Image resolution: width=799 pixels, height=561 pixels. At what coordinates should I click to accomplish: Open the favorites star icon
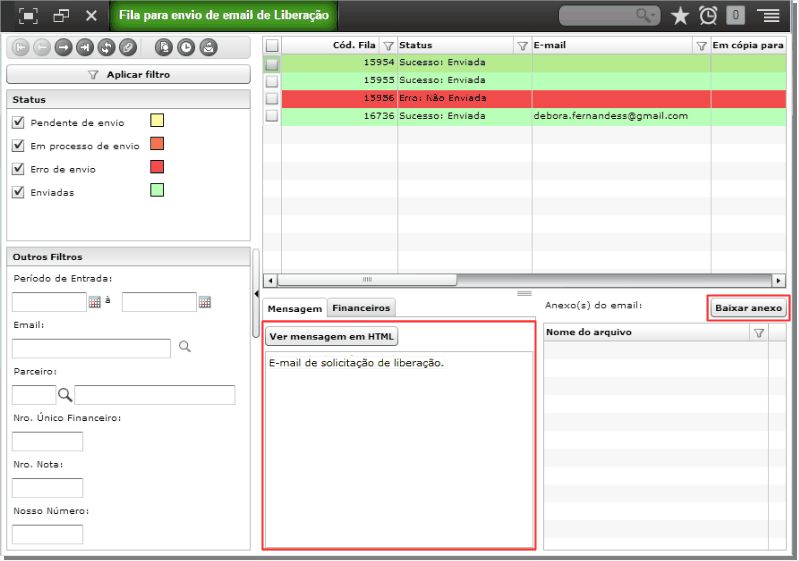coord(680,16)
